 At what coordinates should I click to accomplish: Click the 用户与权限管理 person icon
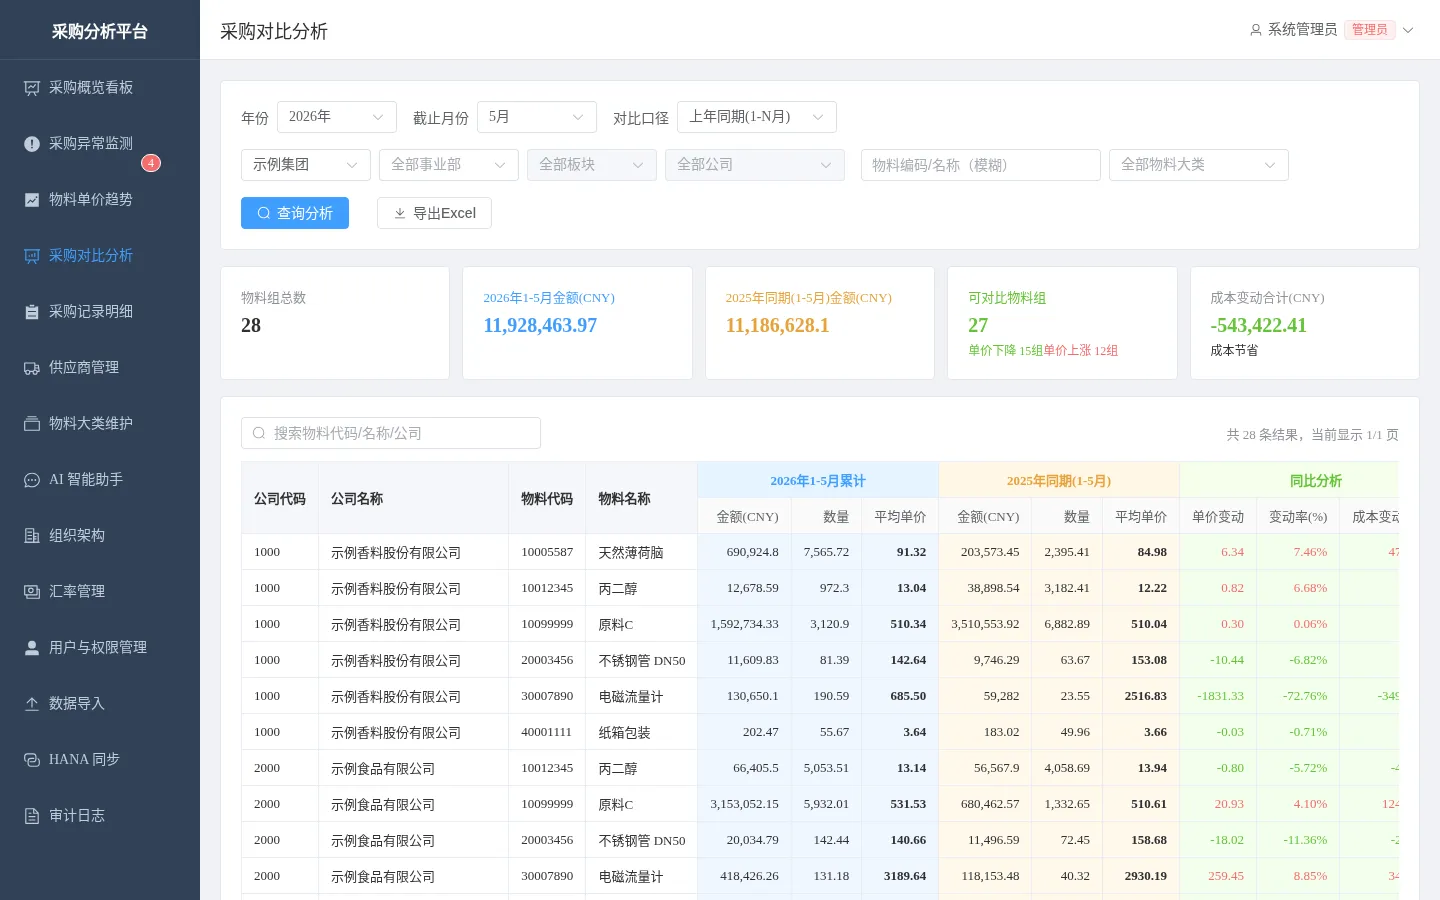[x=32, y=648]
